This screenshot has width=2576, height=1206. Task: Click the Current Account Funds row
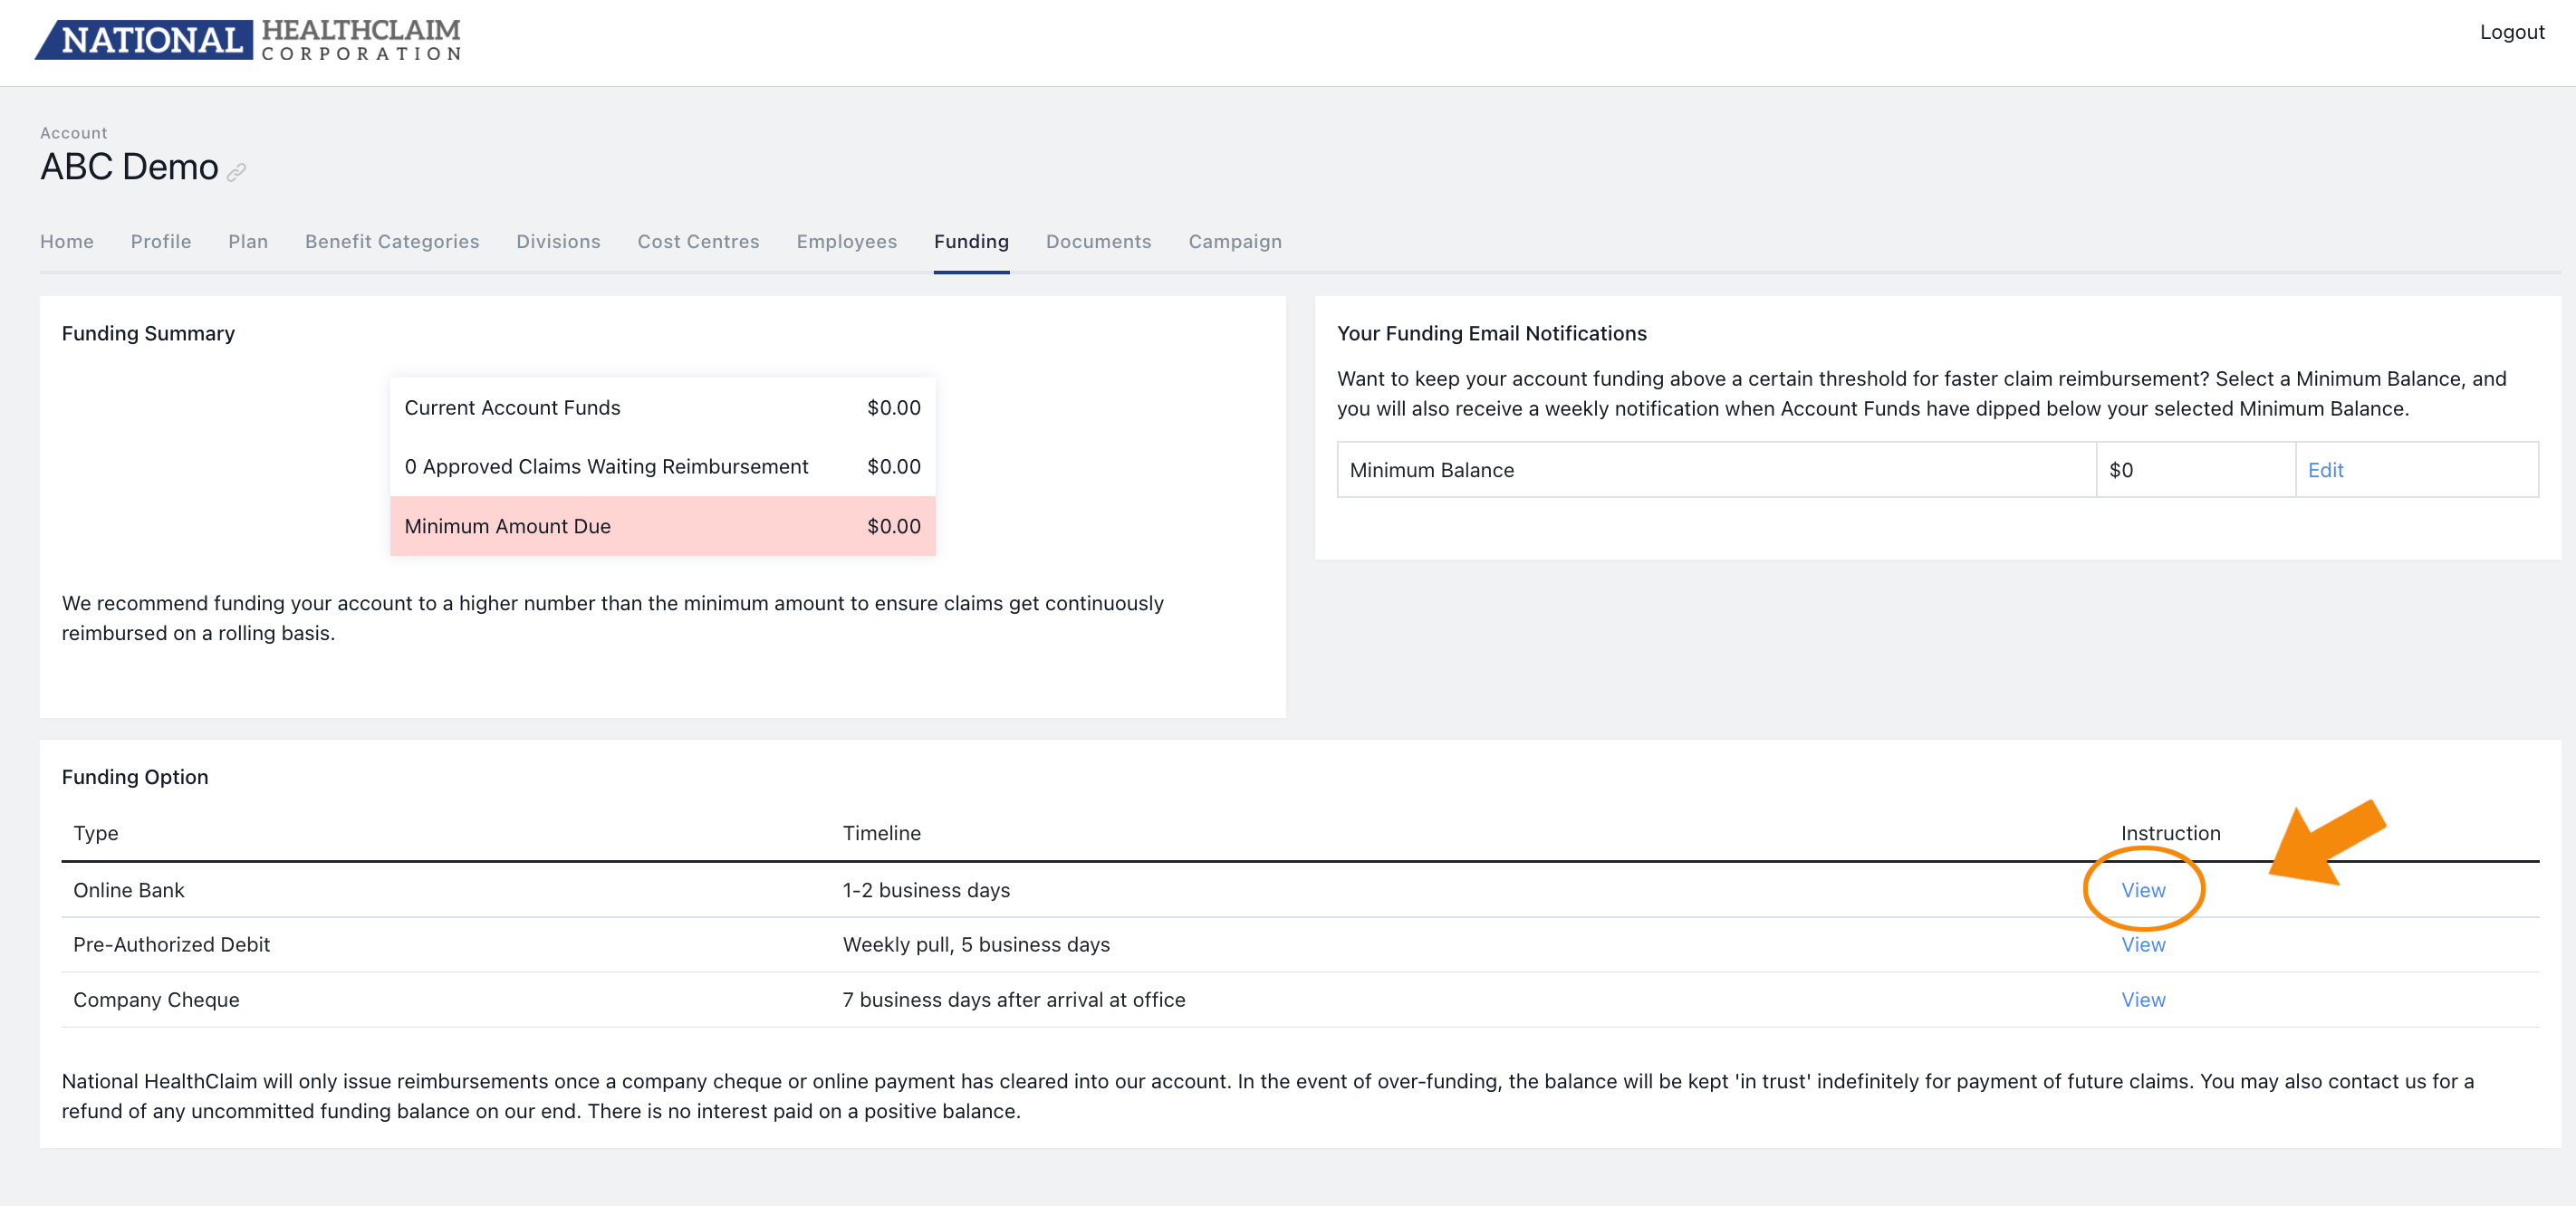click(x=662, y=407)
